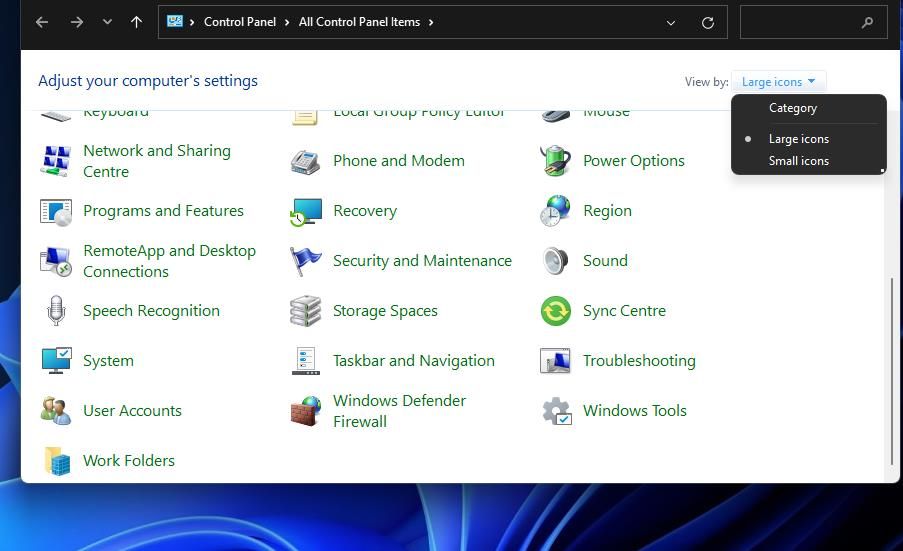Expand chevron before Control Panel breadcrumb
Viewport: 903px width, 551px height.
pyautogui.click(x=192, y=22)
